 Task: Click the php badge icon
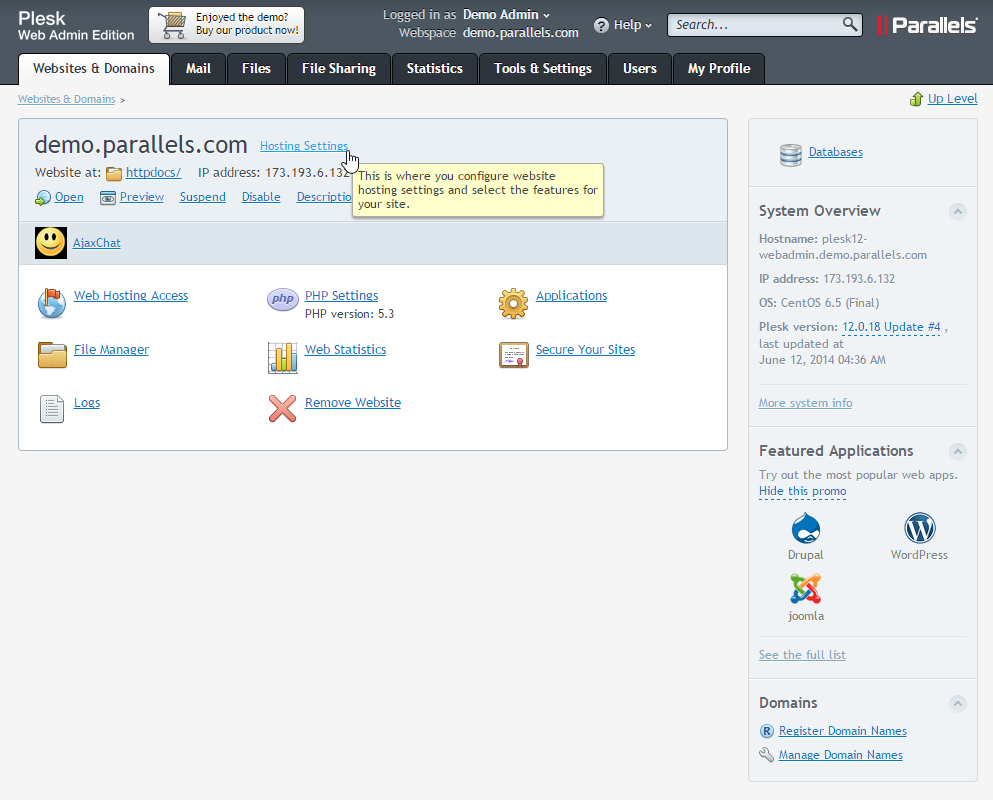[x=282, y=298]
